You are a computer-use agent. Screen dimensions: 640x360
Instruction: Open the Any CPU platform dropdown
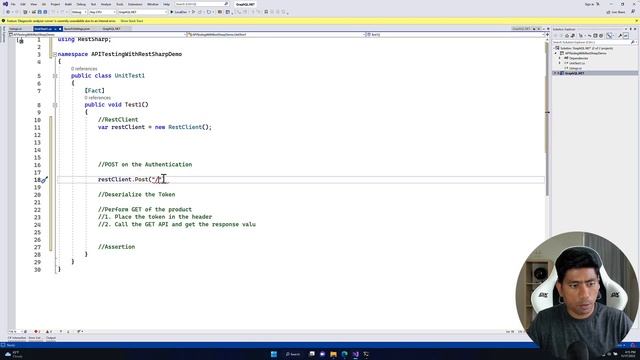(x=102, y=12)
